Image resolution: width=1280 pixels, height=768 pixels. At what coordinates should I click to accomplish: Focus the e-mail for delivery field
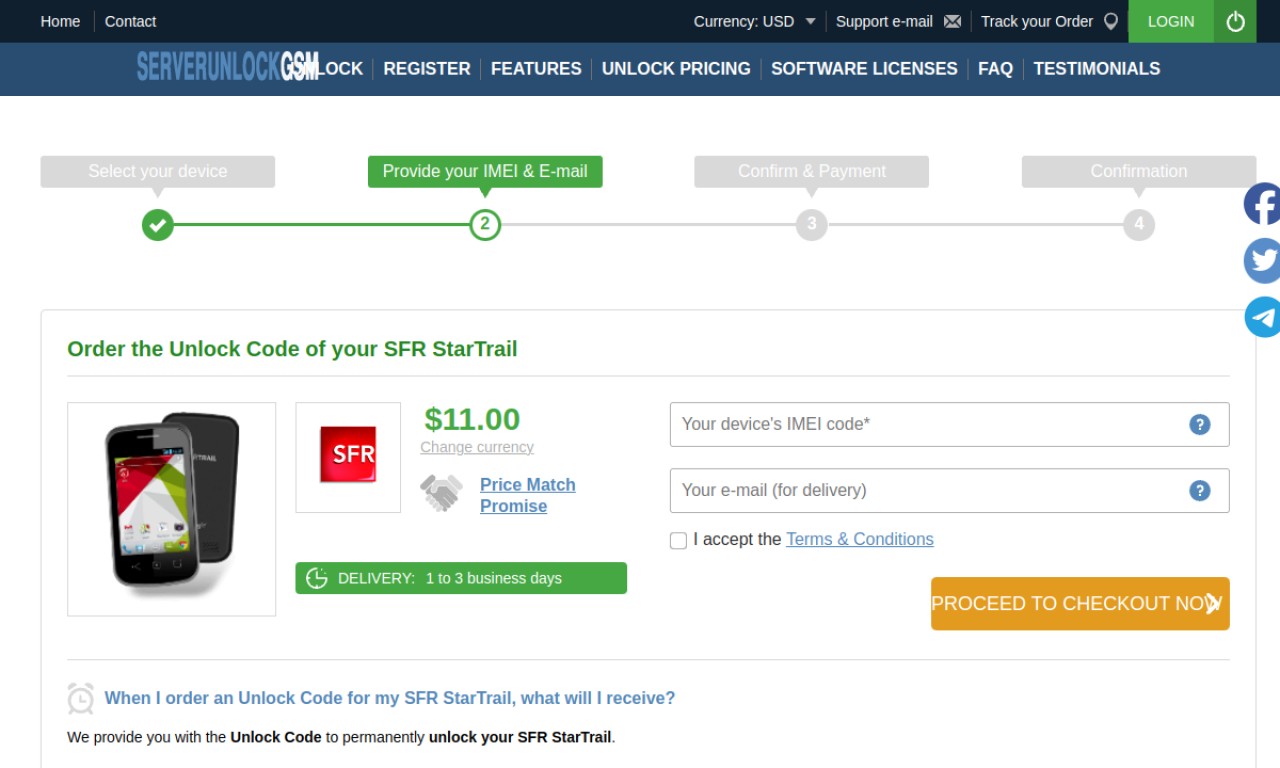pyautogui.click(x=949, y=490)
